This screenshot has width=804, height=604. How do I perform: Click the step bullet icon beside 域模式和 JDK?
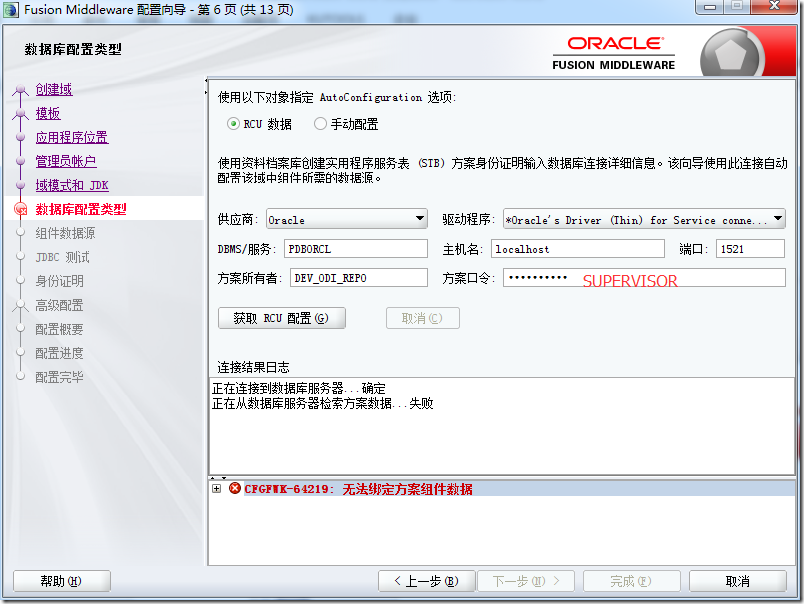[21, 185]
